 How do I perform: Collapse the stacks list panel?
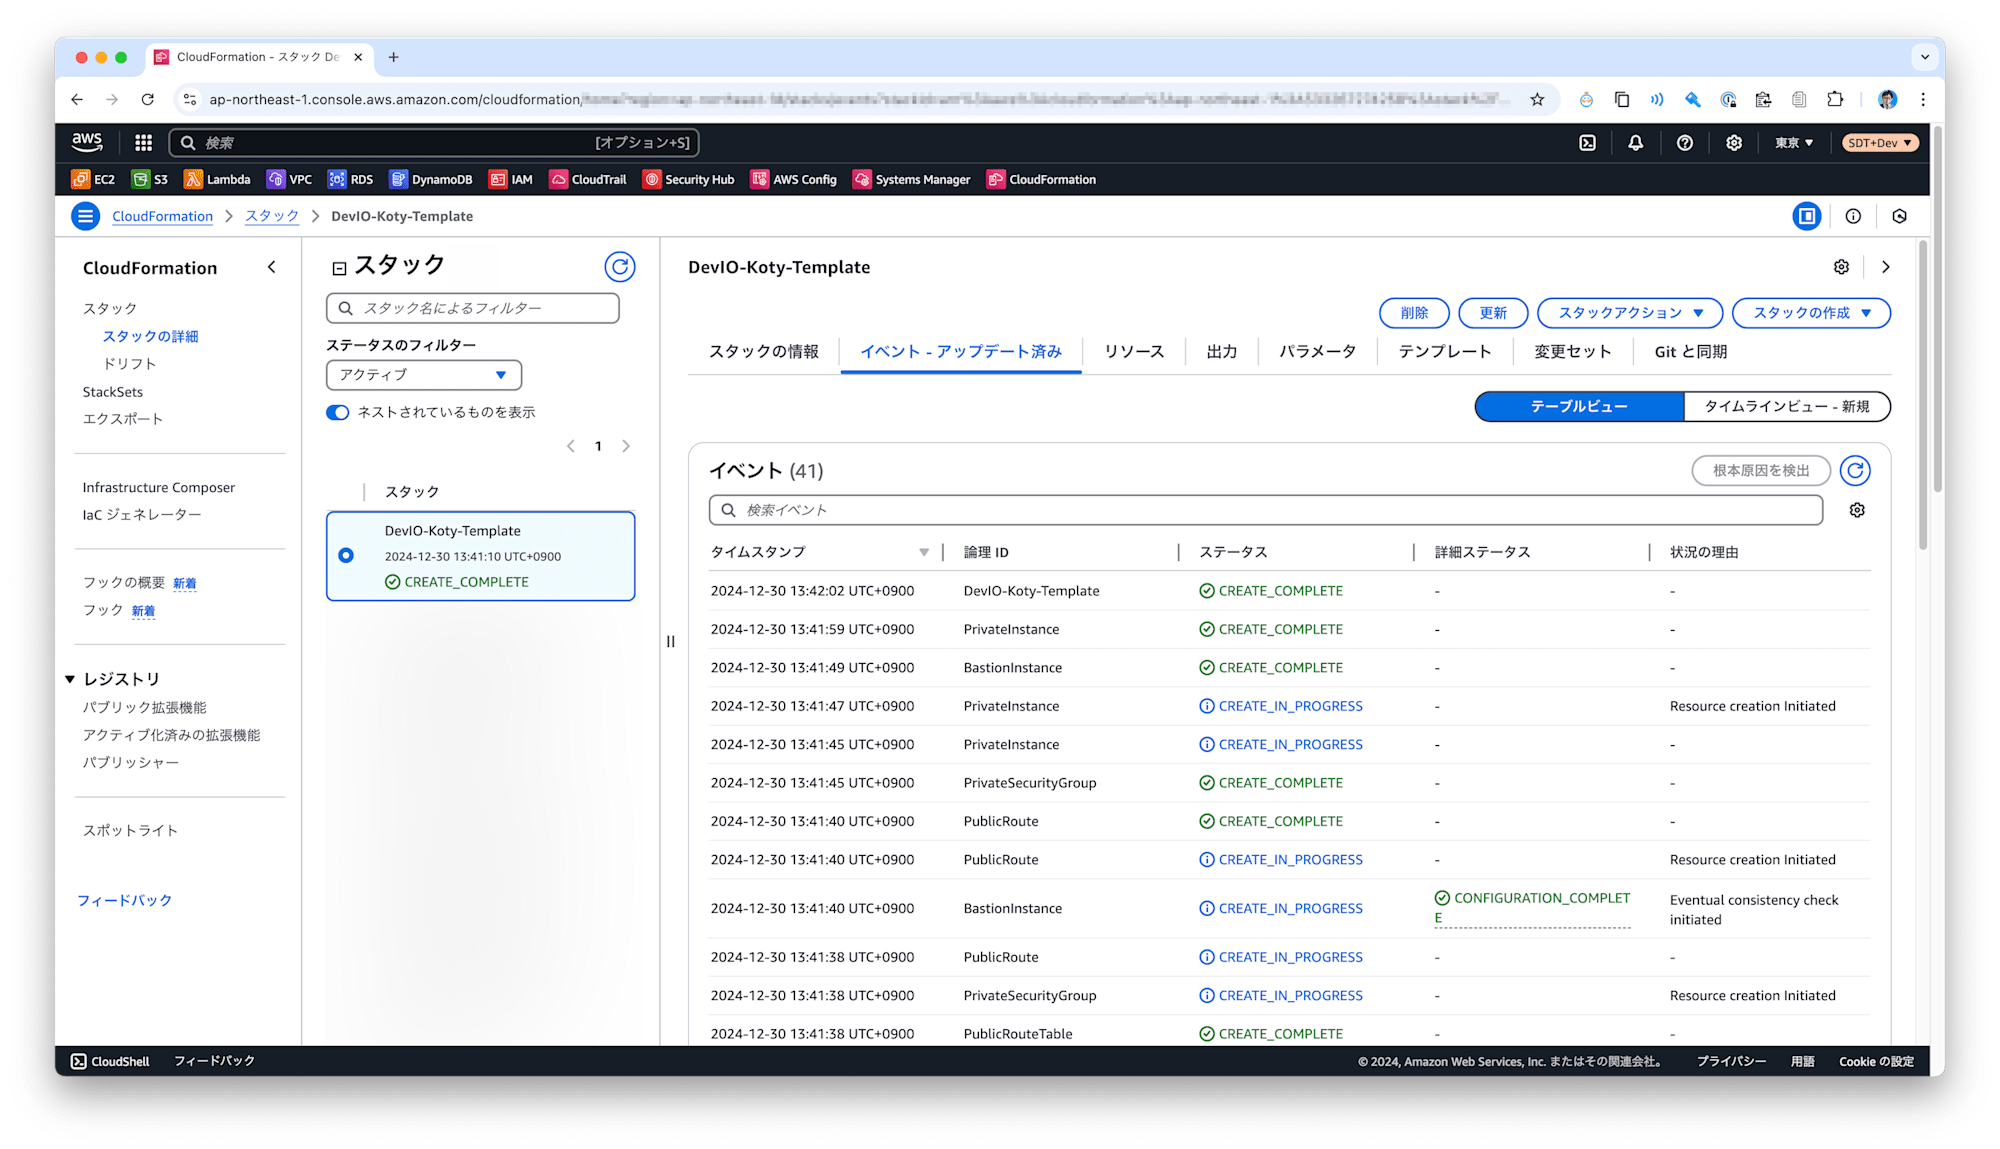(339, 268)
